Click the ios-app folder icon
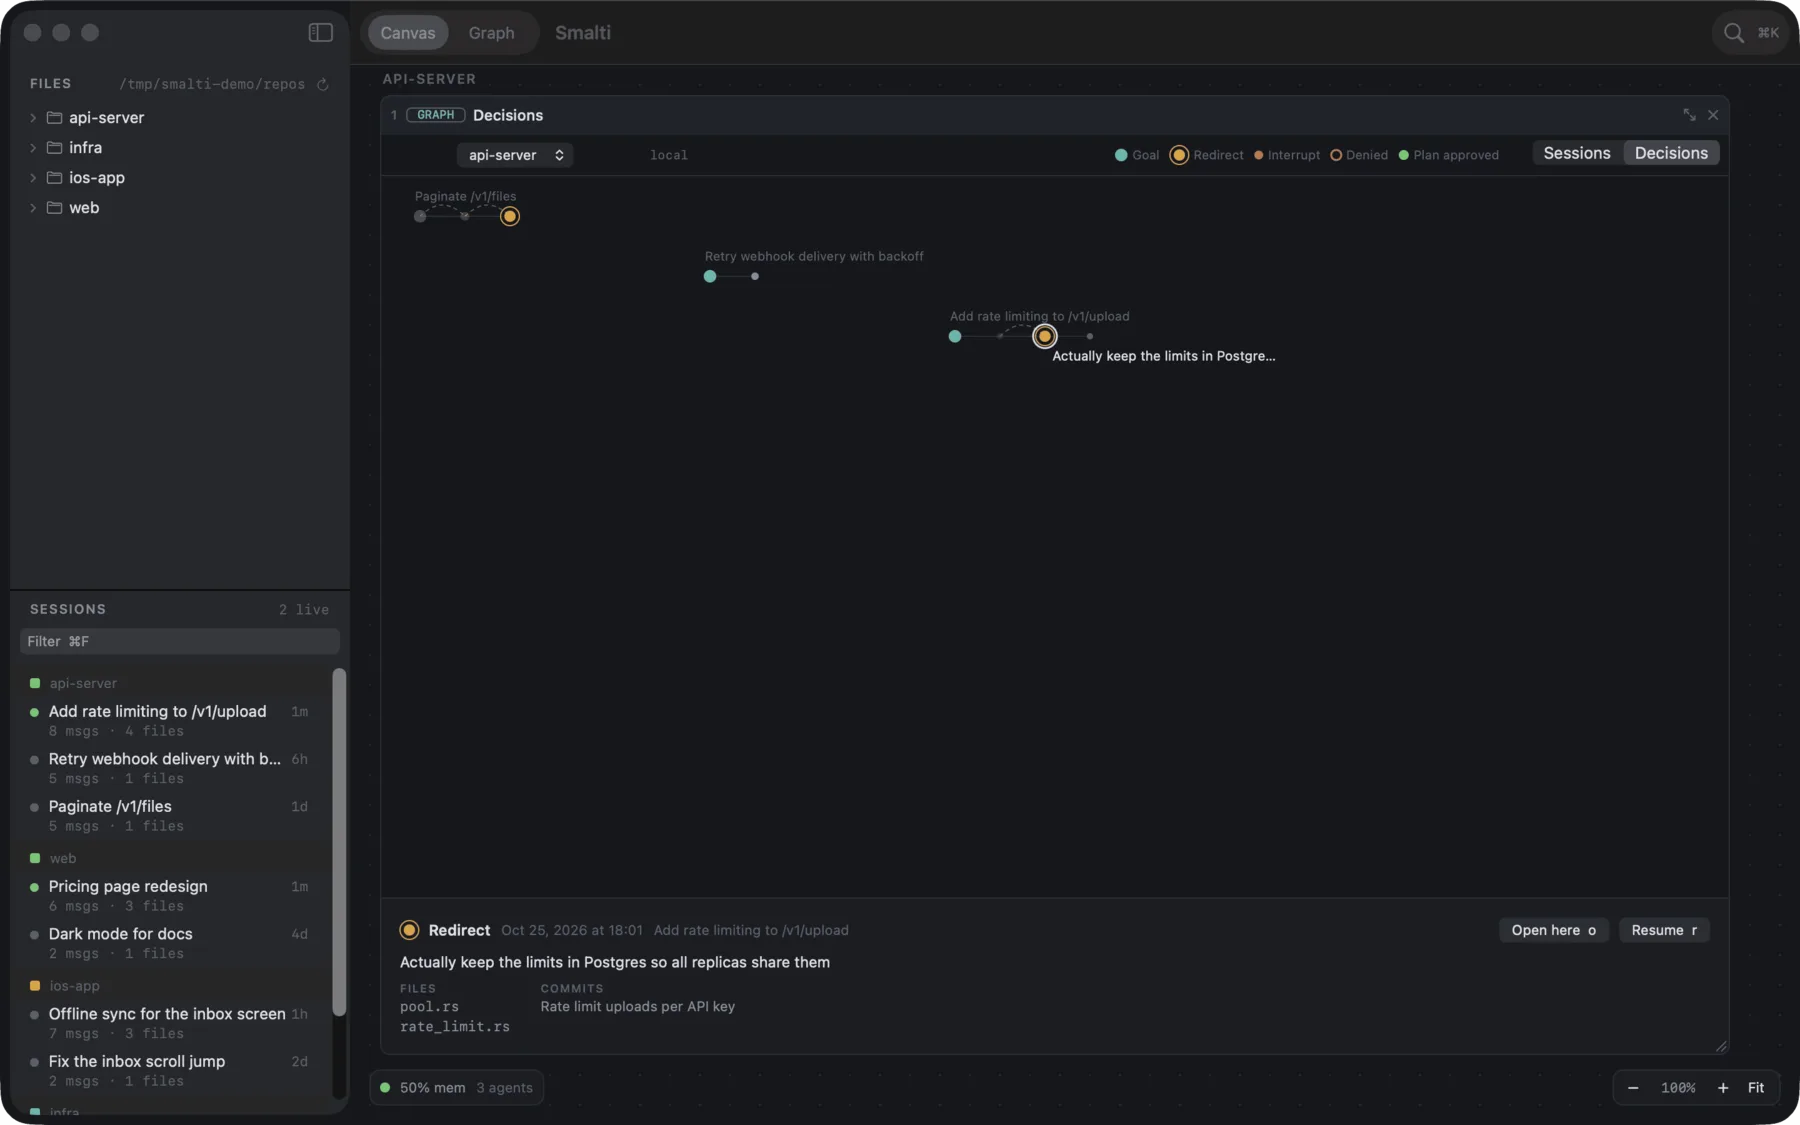Image resolution: width=1800 pixels, height=1125 pixels. click(55, 177)
